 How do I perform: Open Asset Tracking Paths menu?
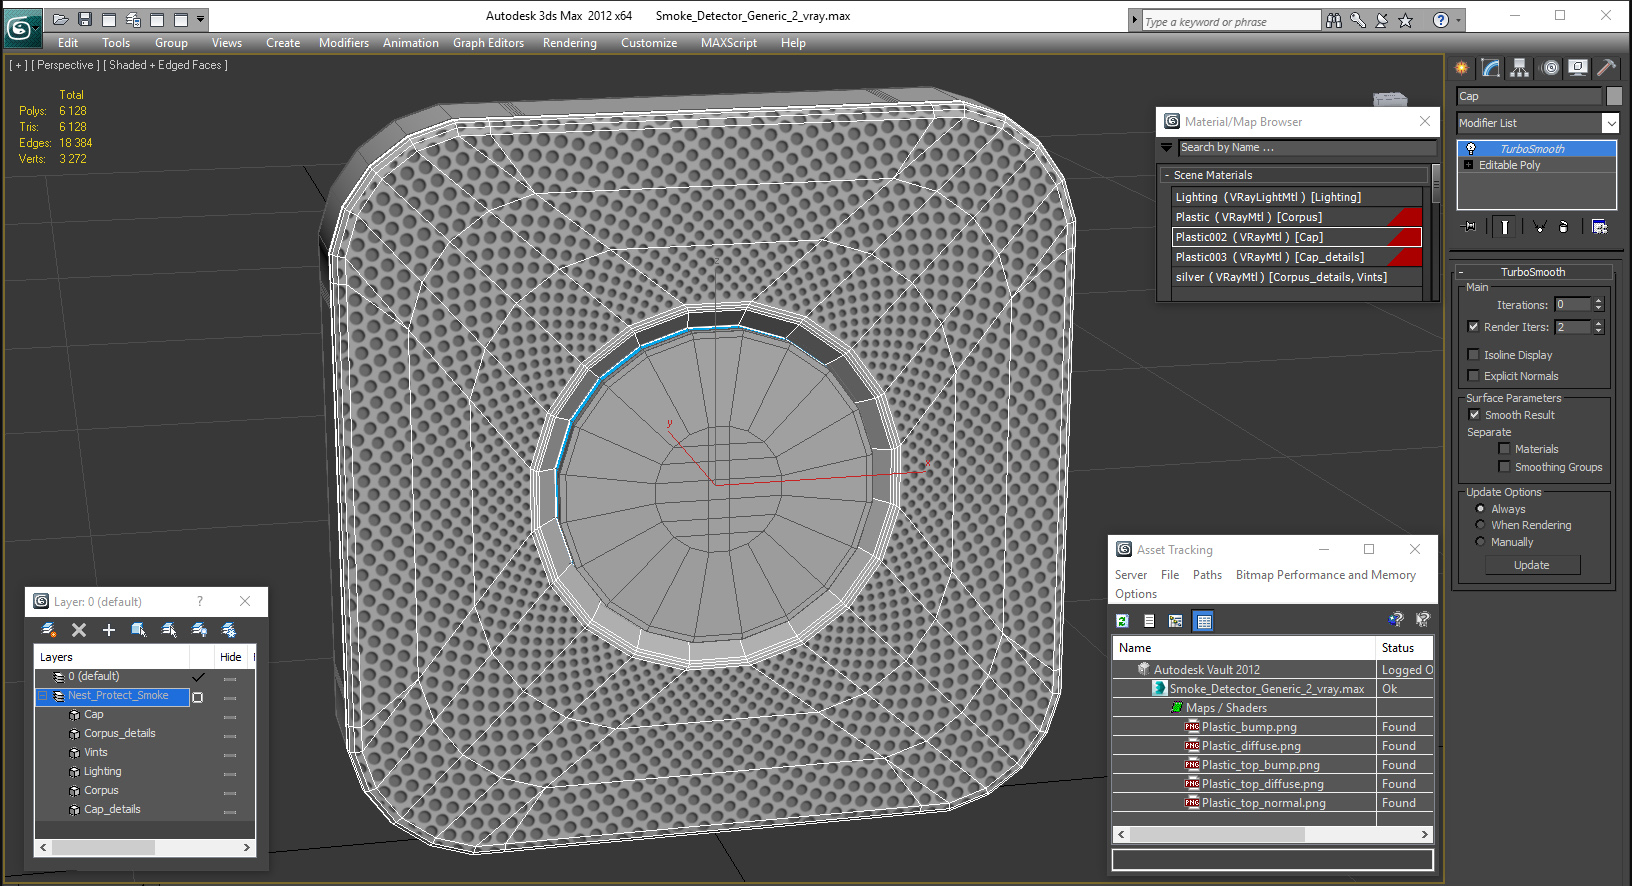pos(1207,575)
